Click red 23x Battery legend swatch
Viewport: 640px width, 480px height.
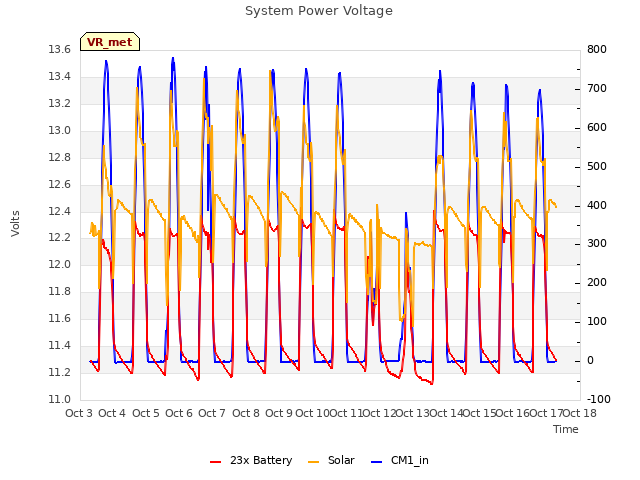(x=216, y=462)
